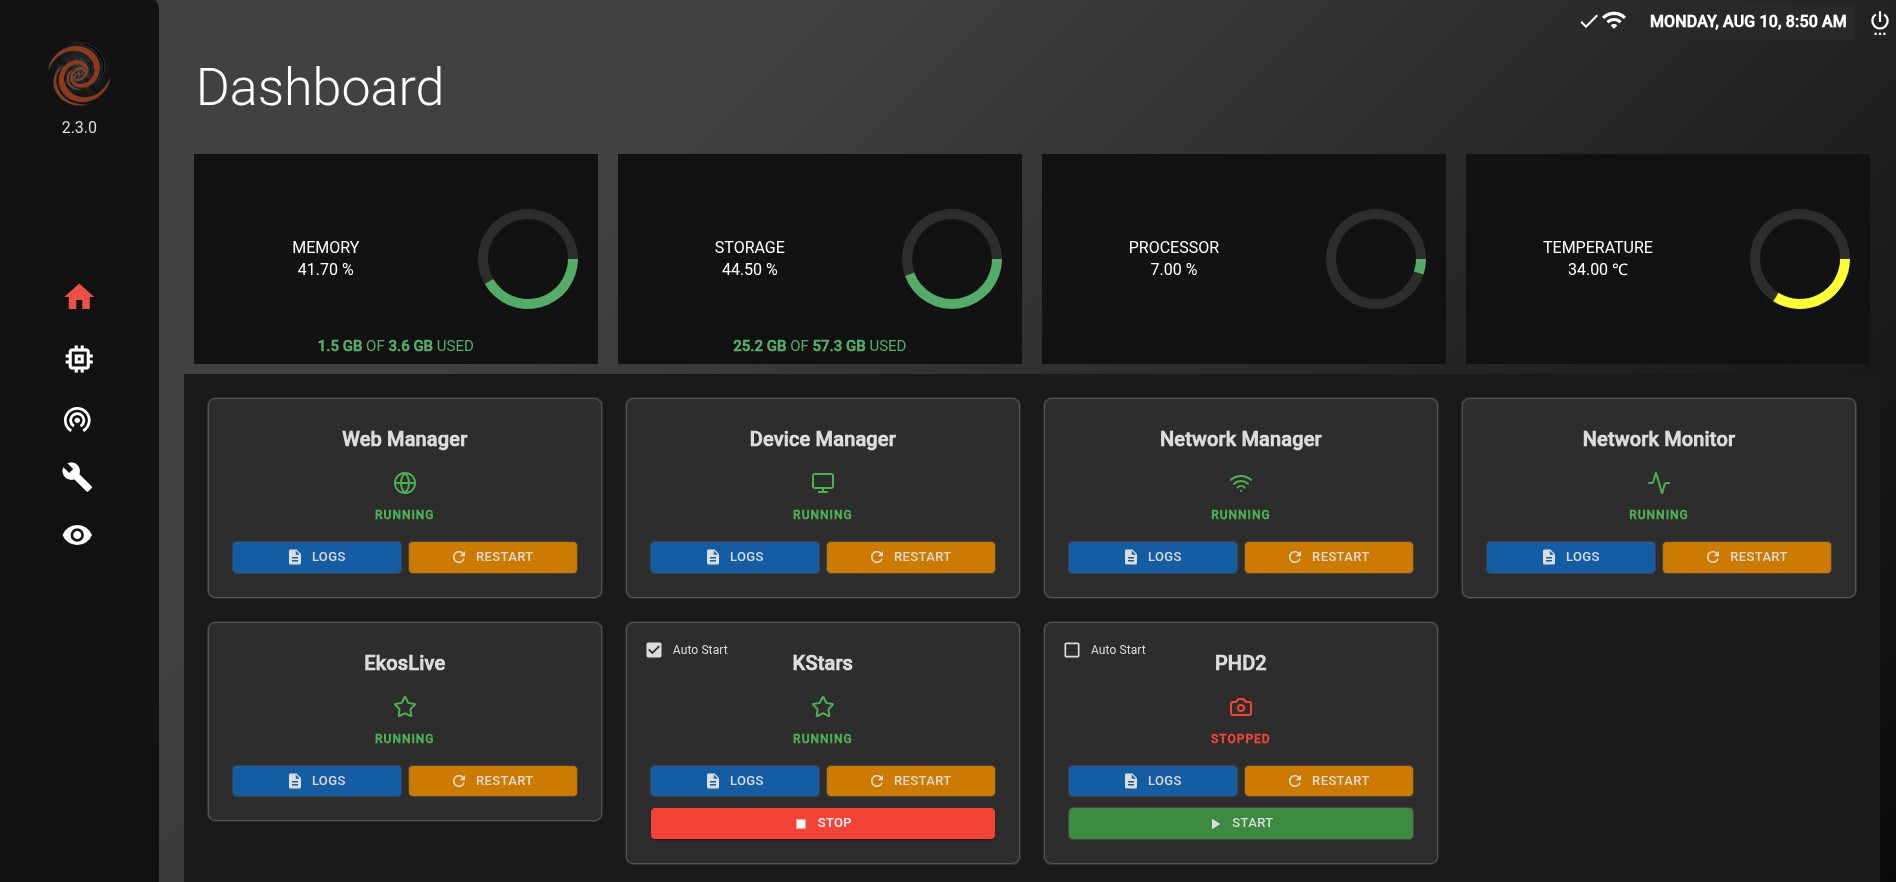Click the Web Manager globe icon
This screenshot has width=1896, height=882.
tap(405, 483)
